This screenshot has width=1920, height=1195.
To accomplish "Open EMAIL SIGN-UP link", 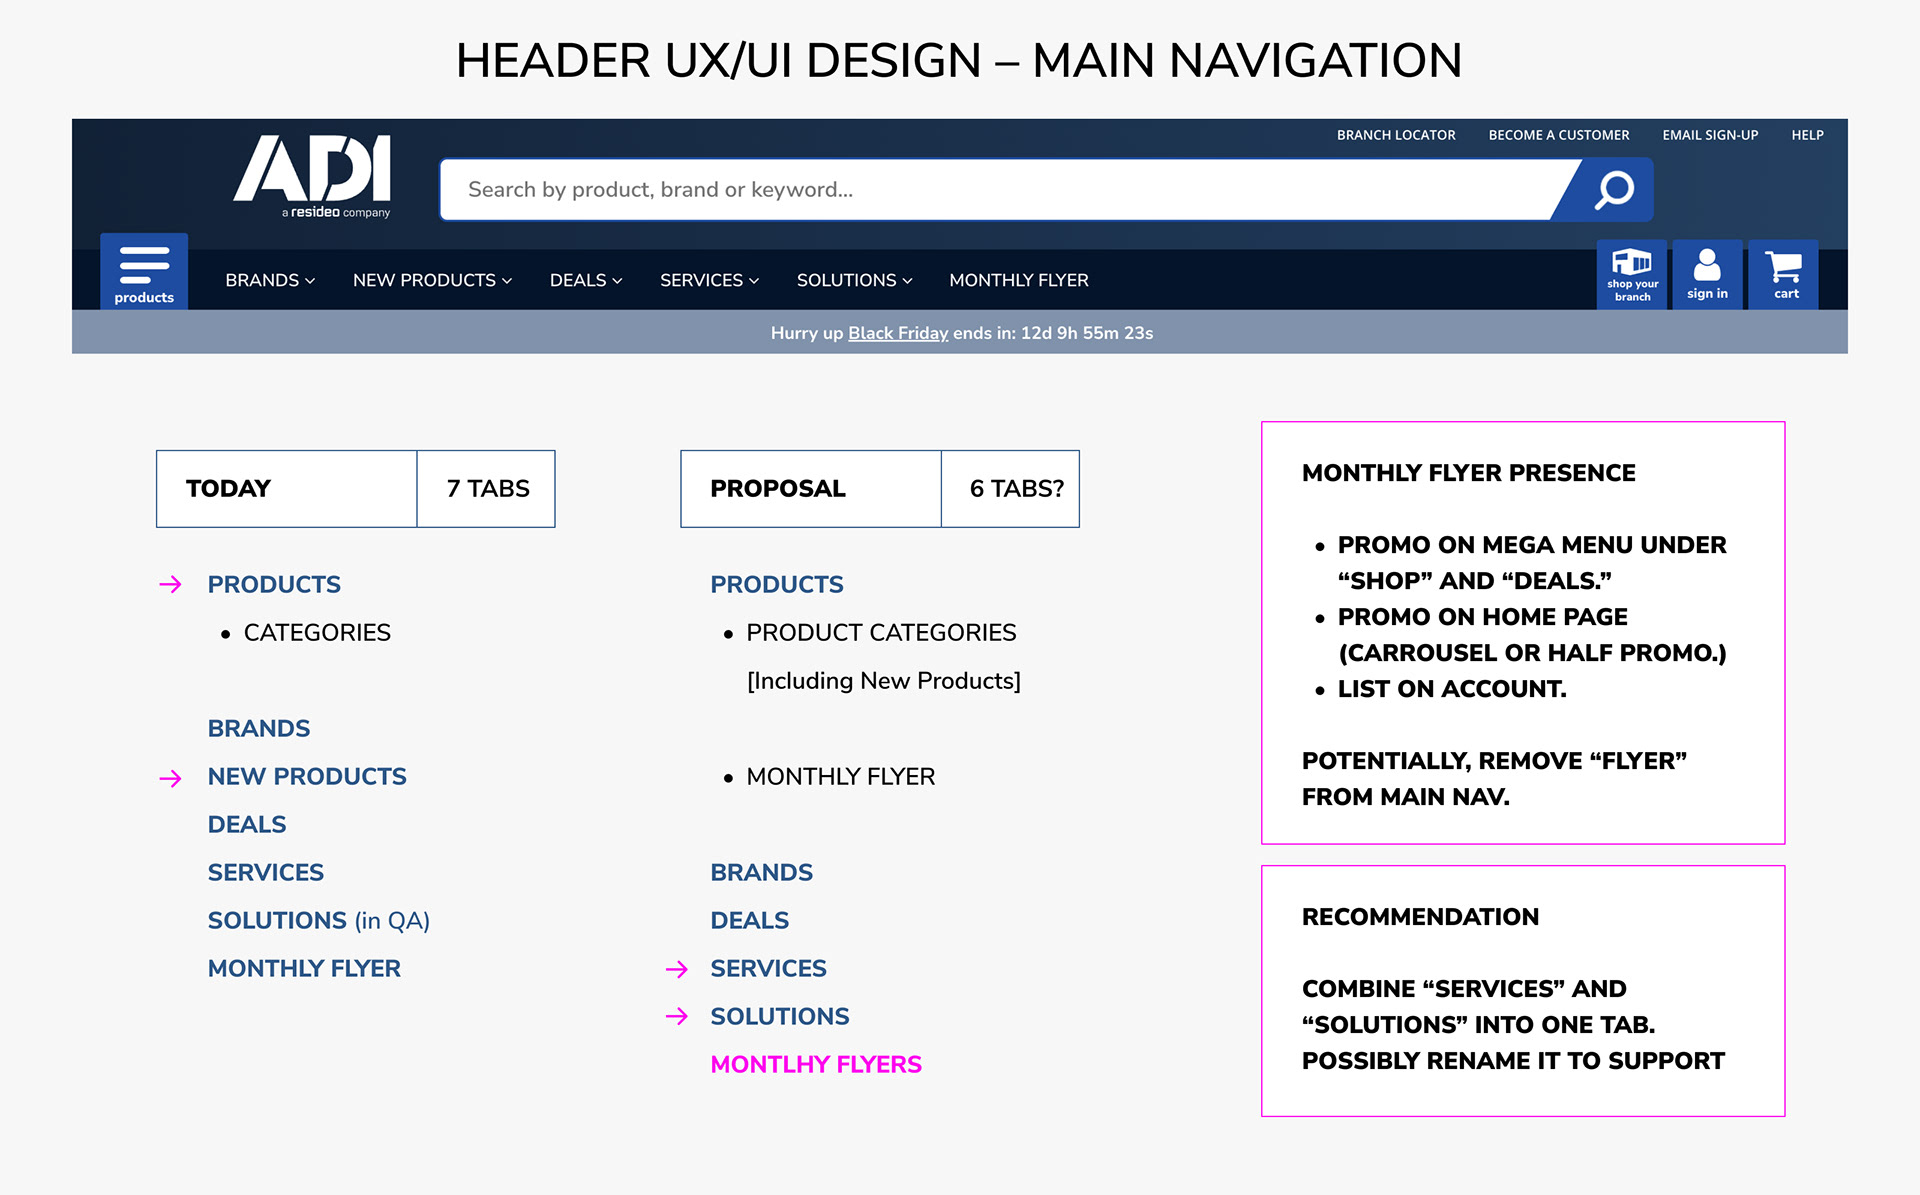I will point(1710,135).
